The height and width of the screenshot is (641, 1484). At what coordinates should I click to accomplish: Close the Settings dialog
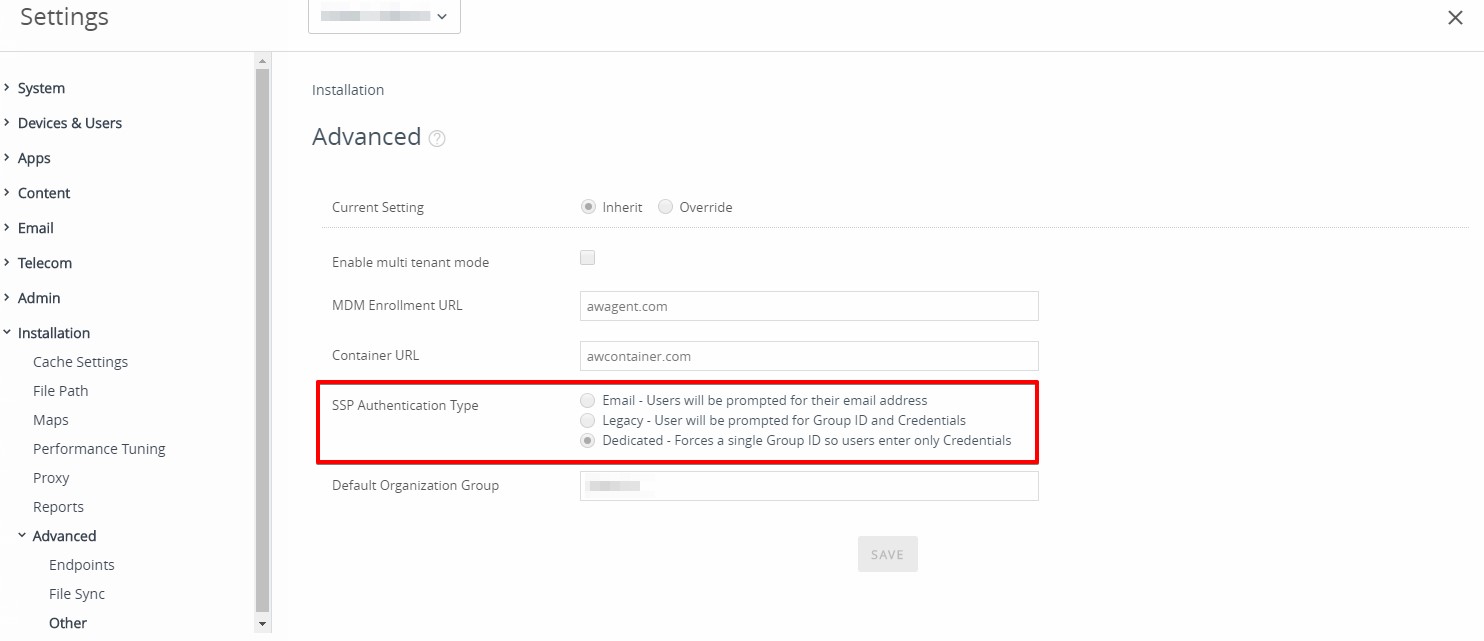tap(1455, 18)
